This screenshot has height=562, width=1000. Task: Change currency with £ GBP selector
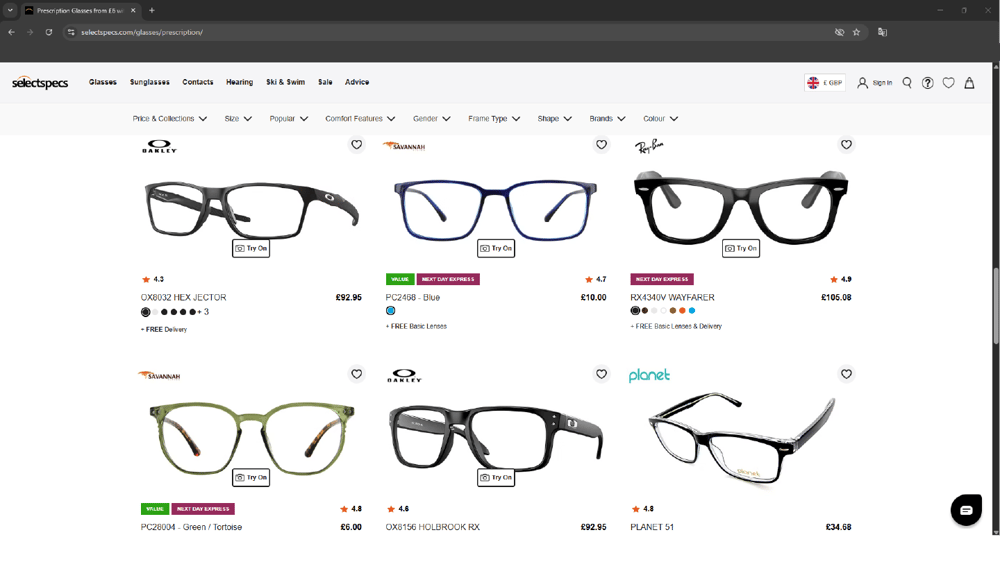click(x=825, y=83)
